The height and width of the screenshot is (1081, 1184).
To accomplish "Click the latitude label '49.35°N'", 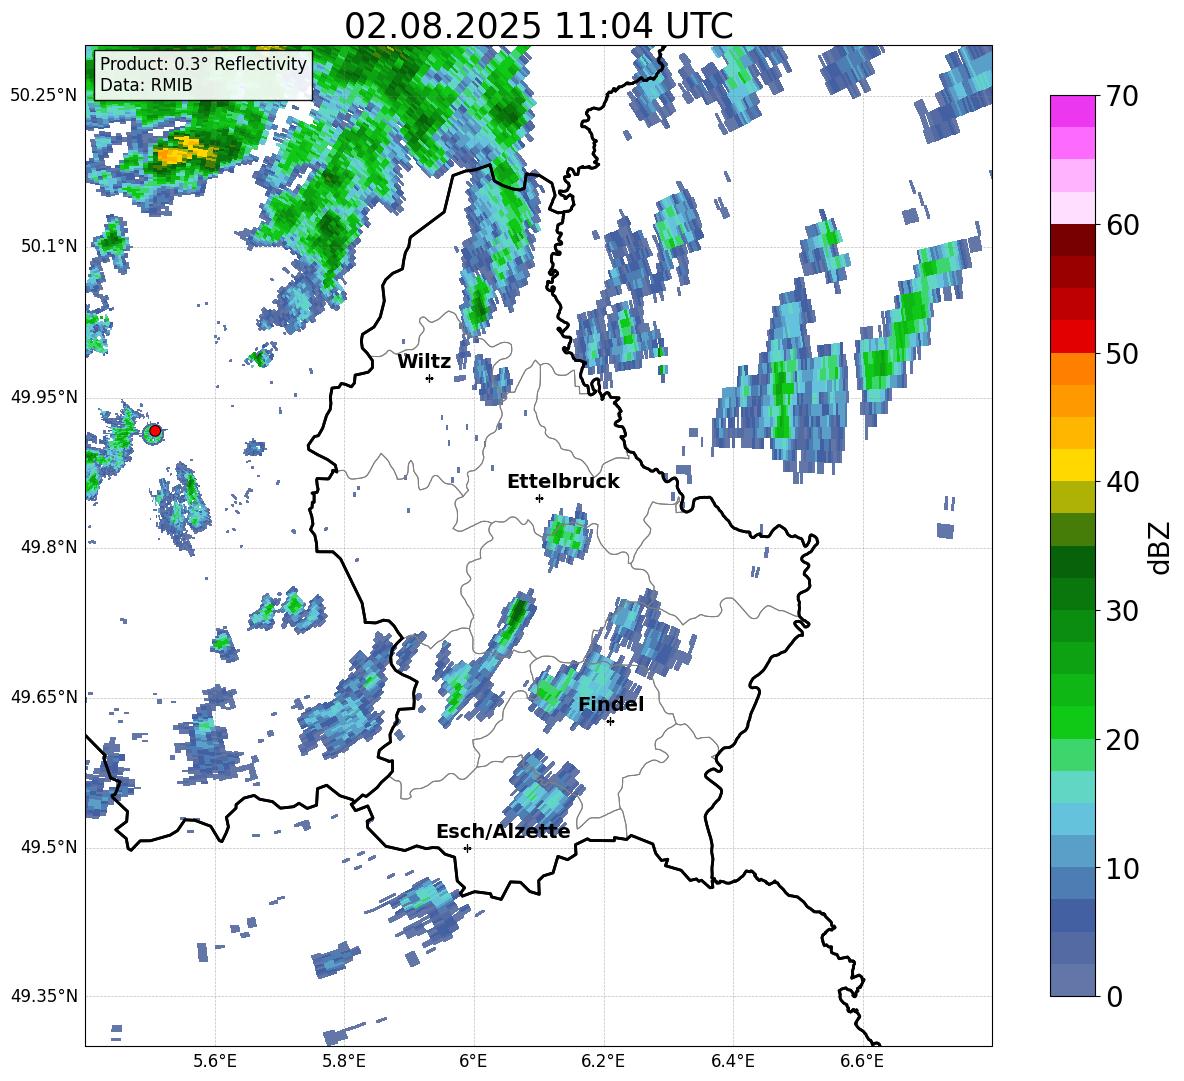I will pos(44,997).
